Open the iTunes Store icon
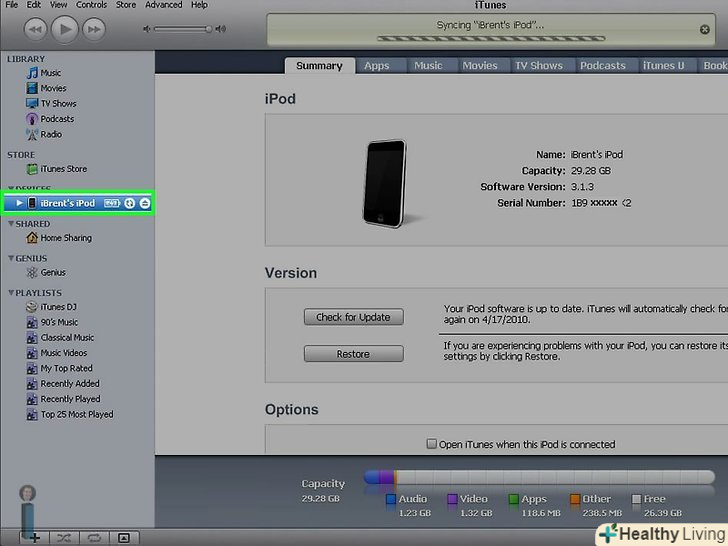 coord(32,169)
